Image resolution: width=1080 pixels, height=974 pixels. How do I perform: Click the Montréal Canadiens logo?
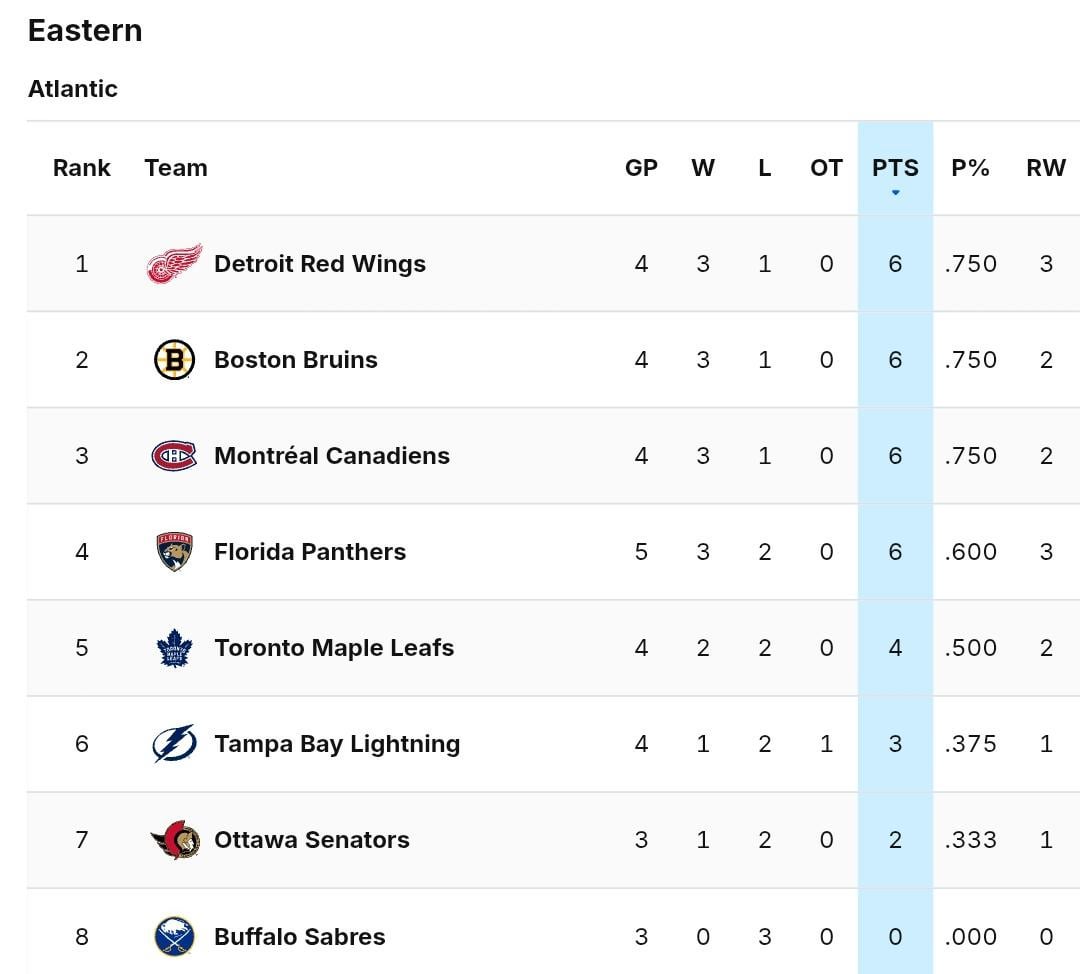pyautogui.click(x=175, y=455)
